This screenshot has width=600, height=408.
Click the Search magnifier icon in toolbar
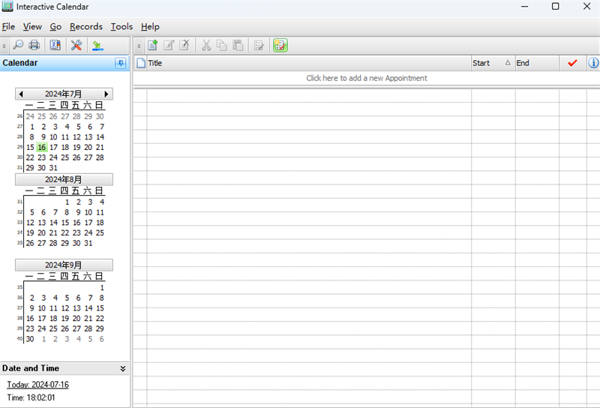click(19, 45)
